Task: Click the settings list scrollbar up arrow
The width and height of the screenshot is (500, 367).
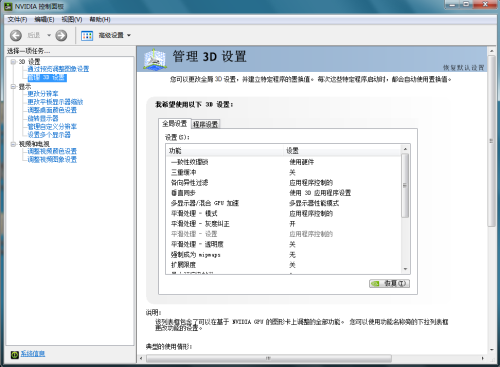Action: [x=405, y=149]
